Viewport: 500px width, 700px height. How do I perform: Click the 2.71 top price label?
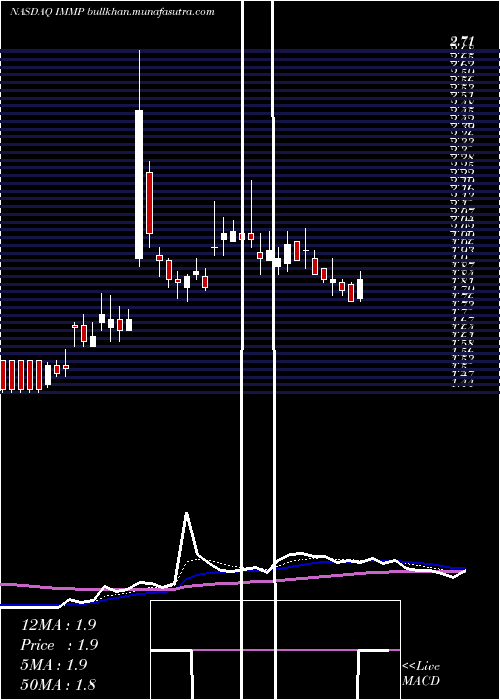(x=462, y=42)
